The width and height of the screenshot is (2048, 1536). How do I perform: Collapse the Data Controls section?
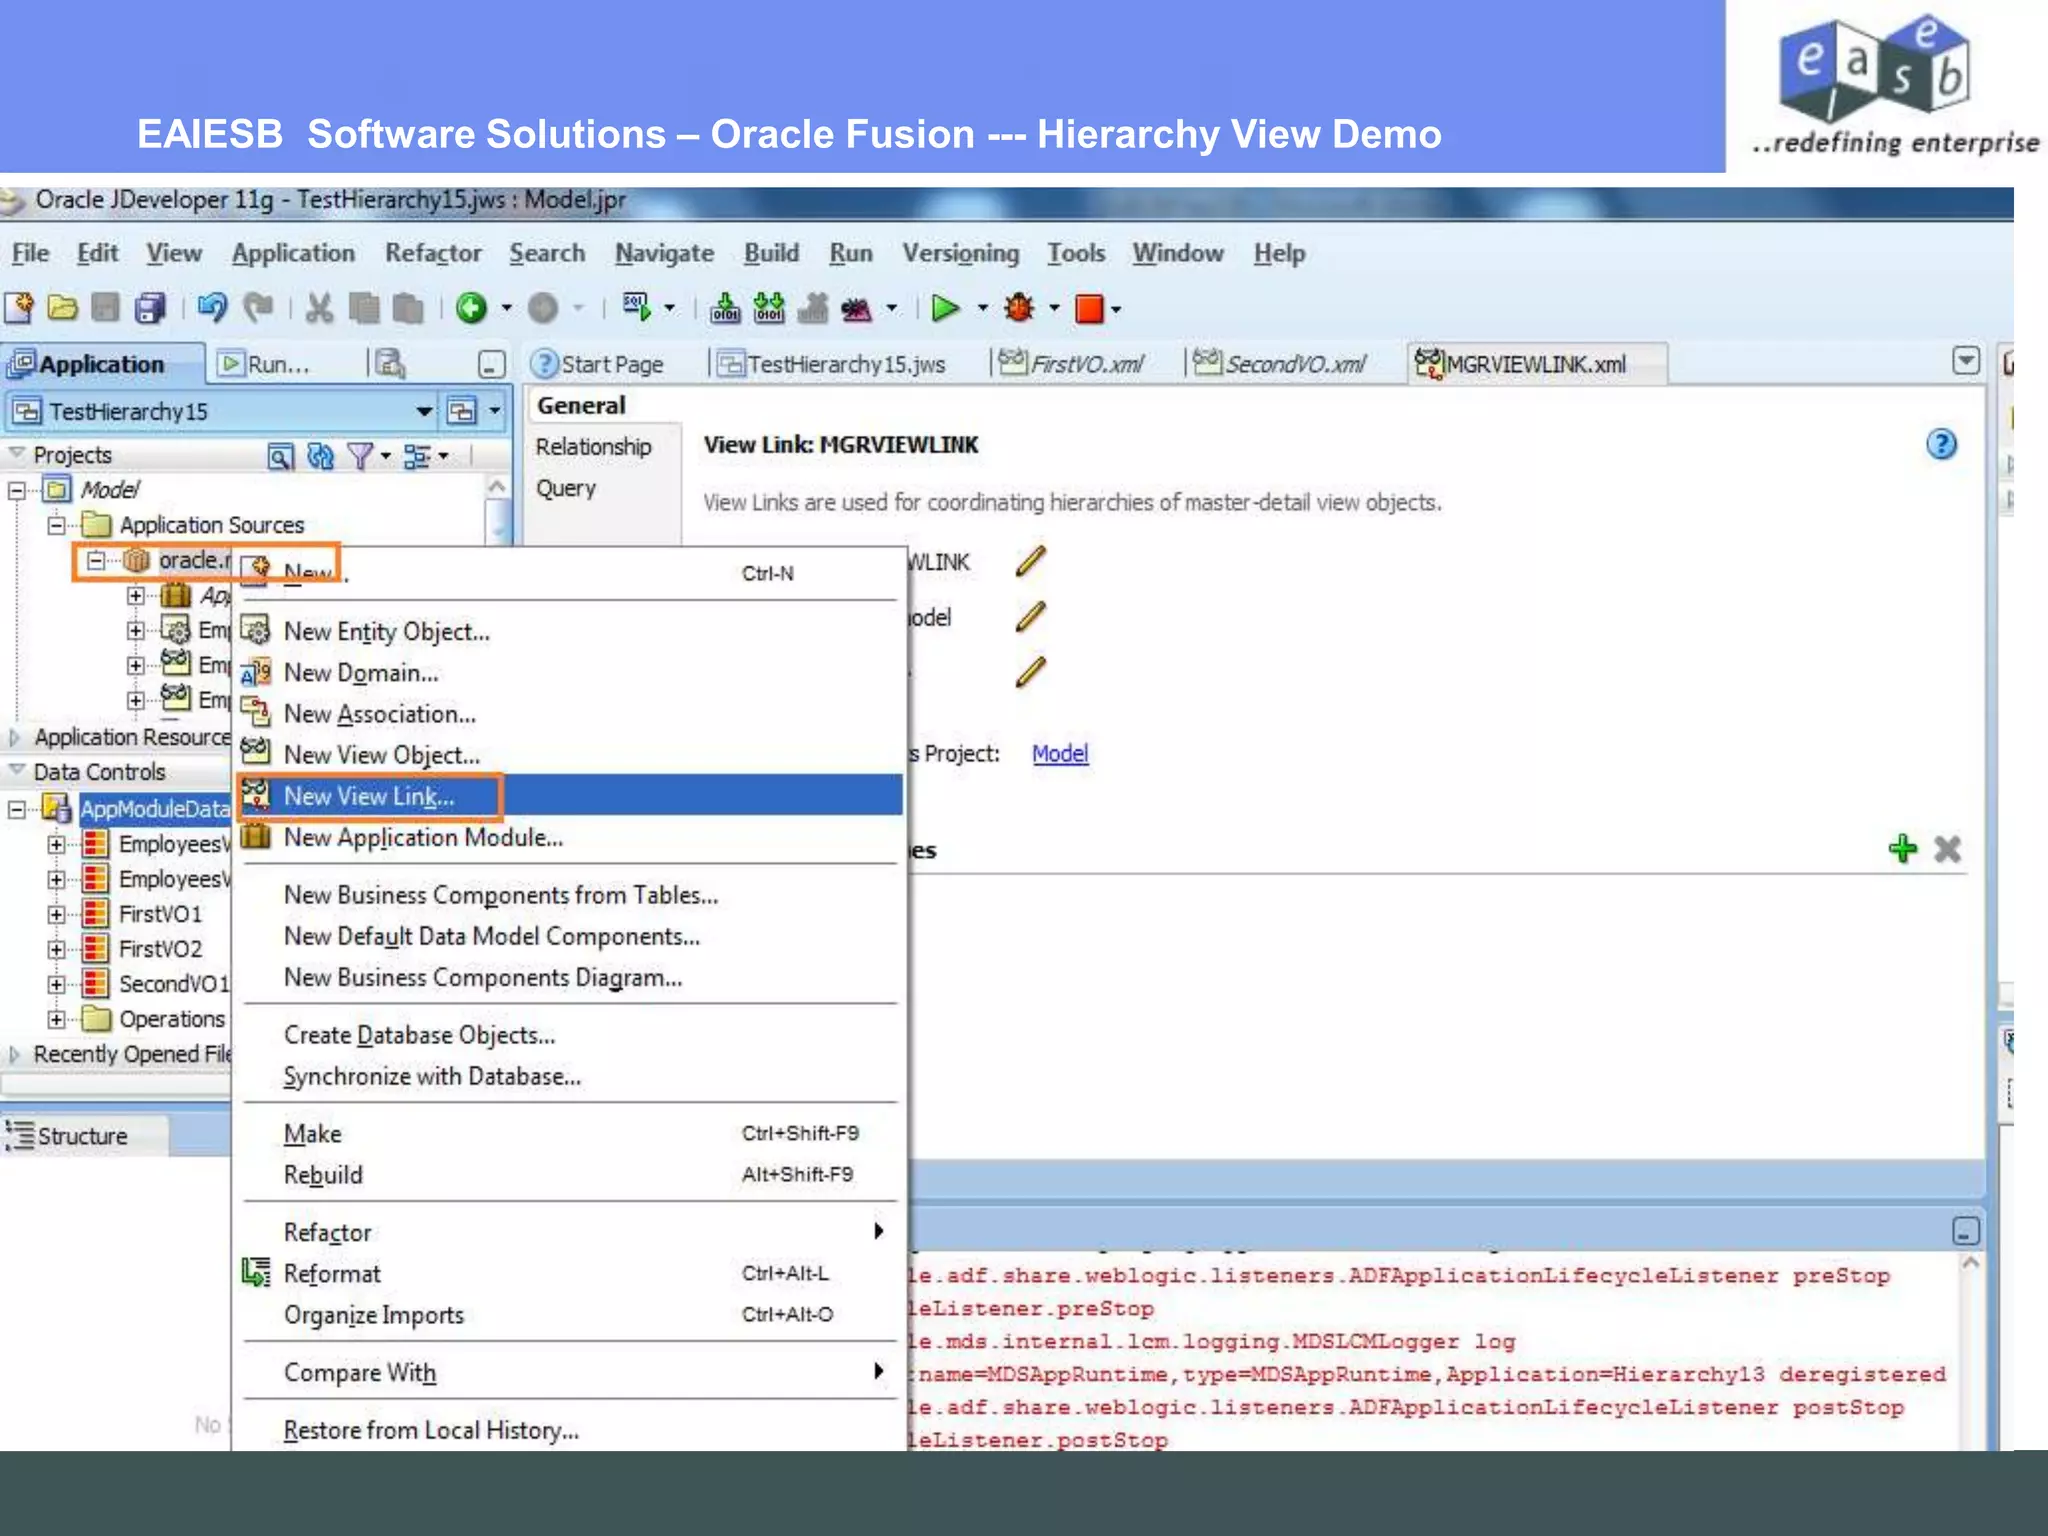point(16,771)
